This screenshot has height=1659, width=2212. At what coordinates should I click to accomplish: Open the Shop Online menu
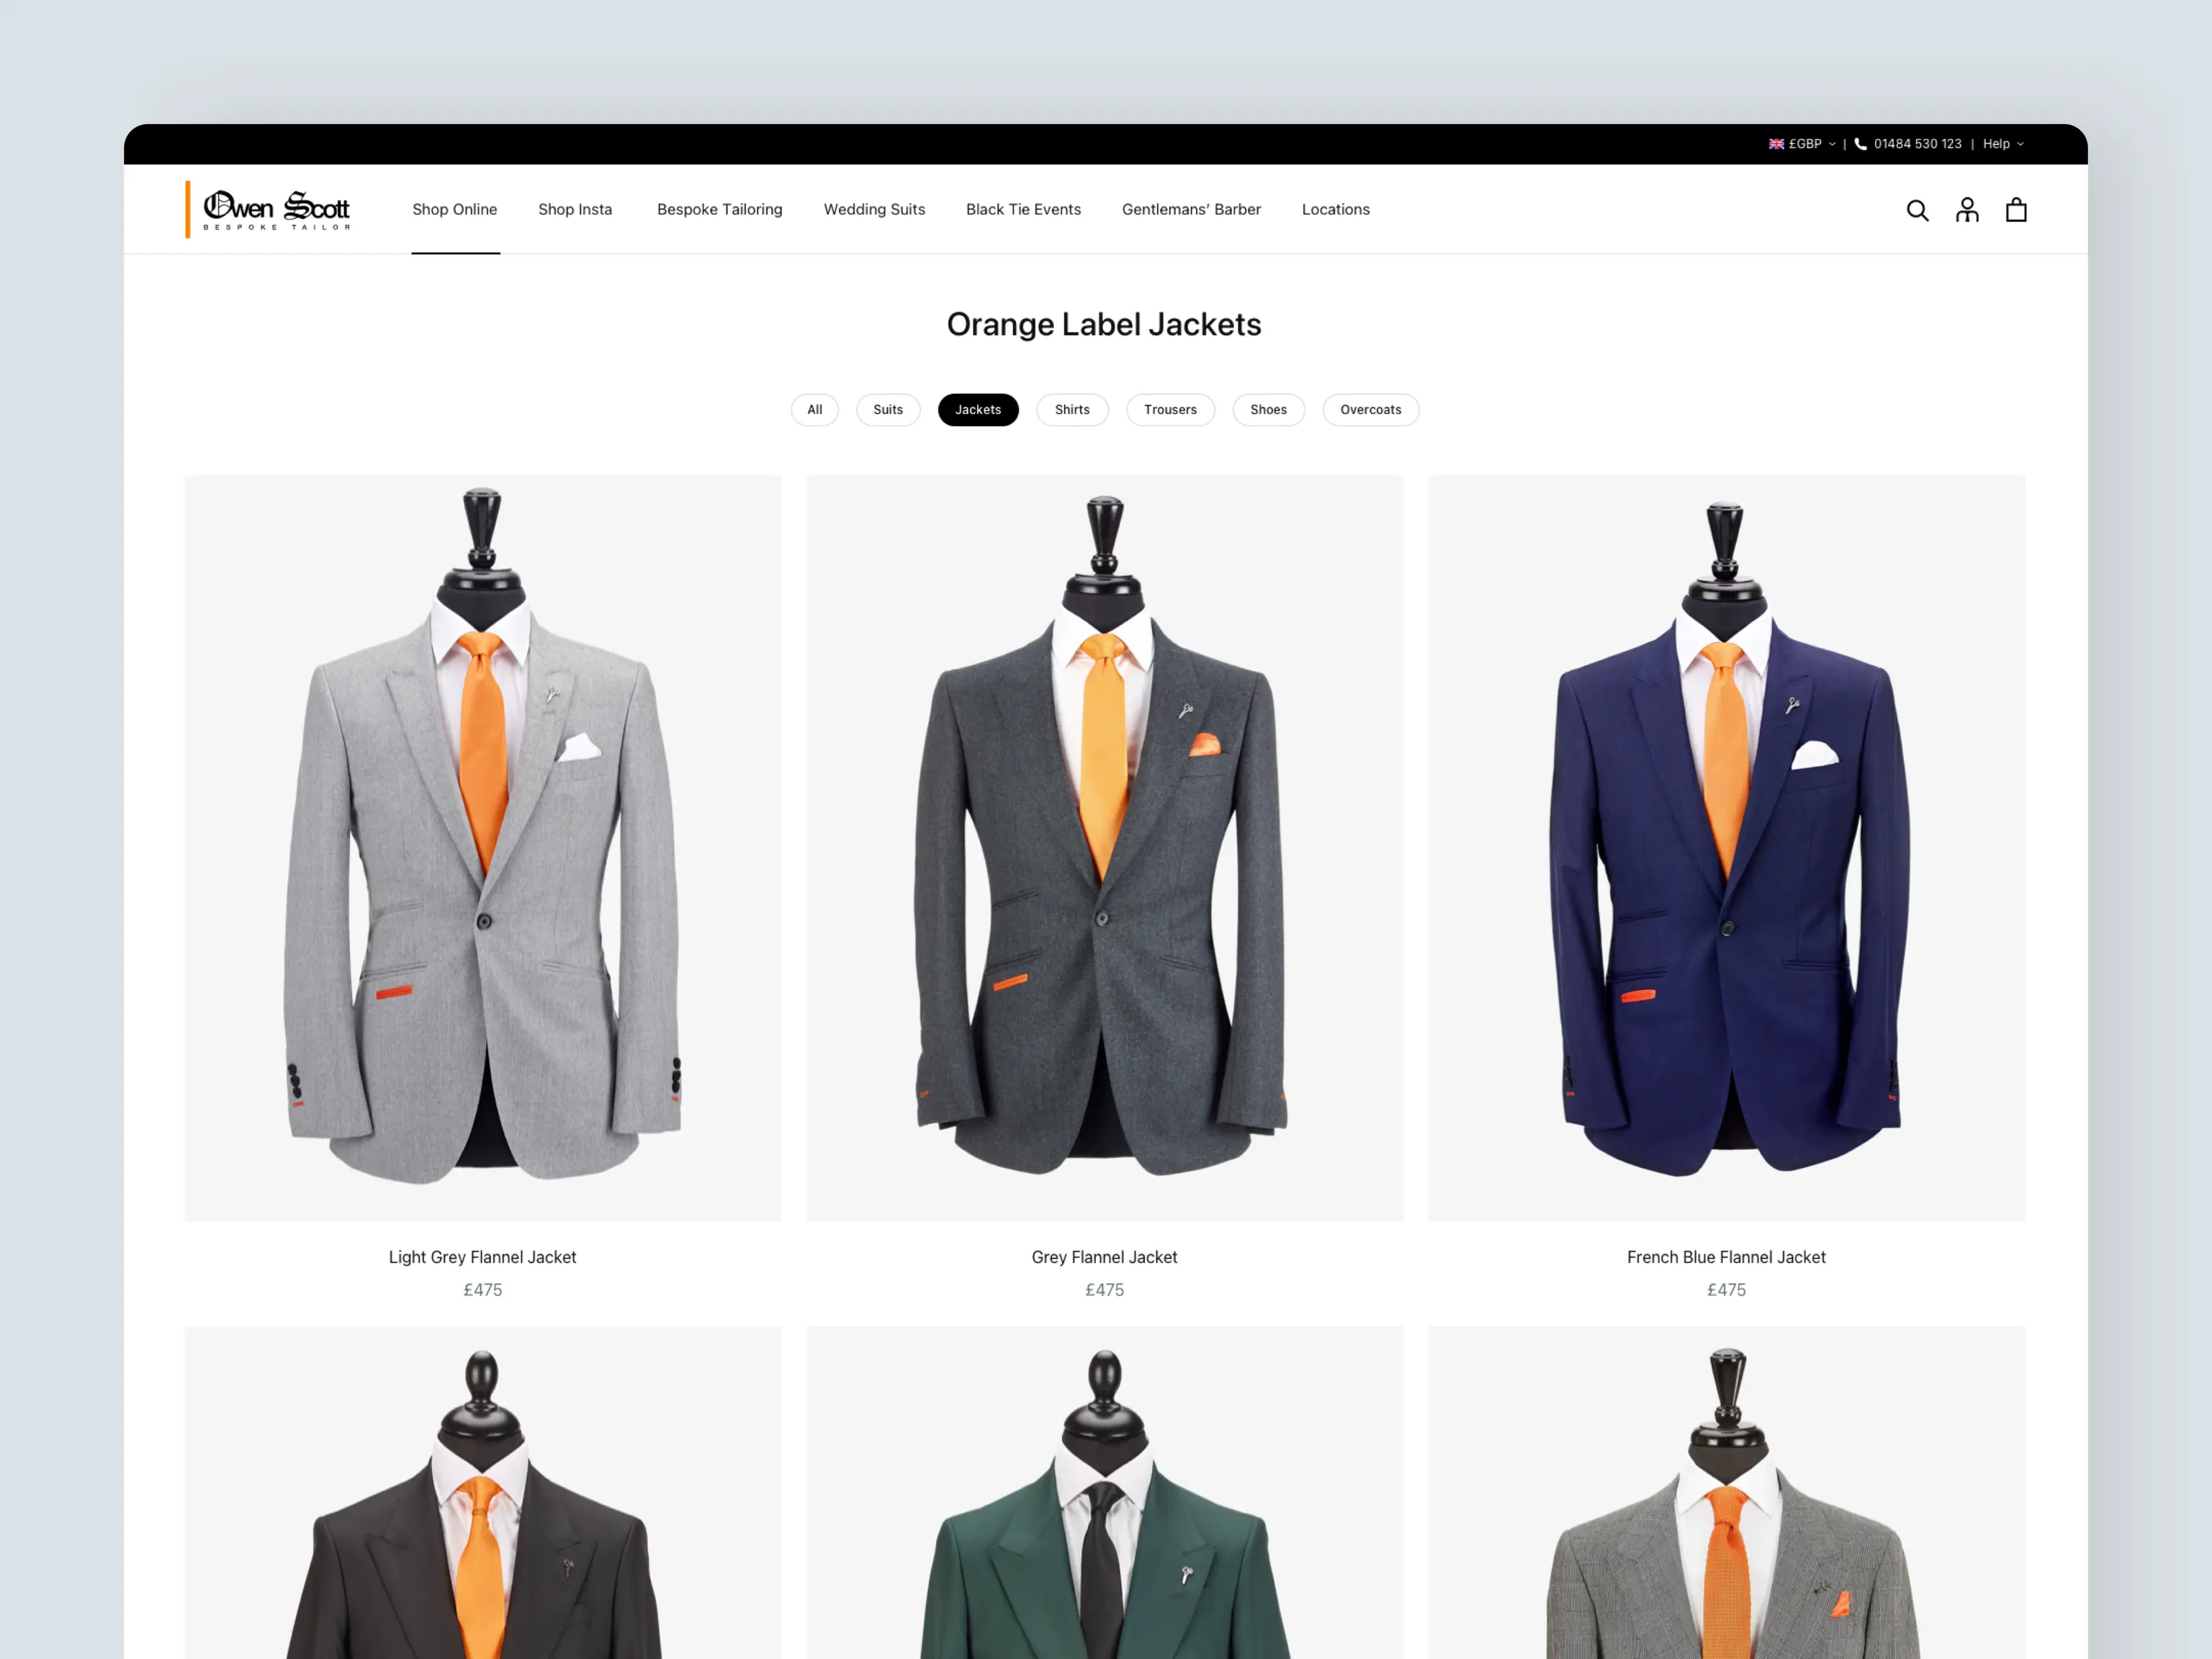[x=455, y=210]
